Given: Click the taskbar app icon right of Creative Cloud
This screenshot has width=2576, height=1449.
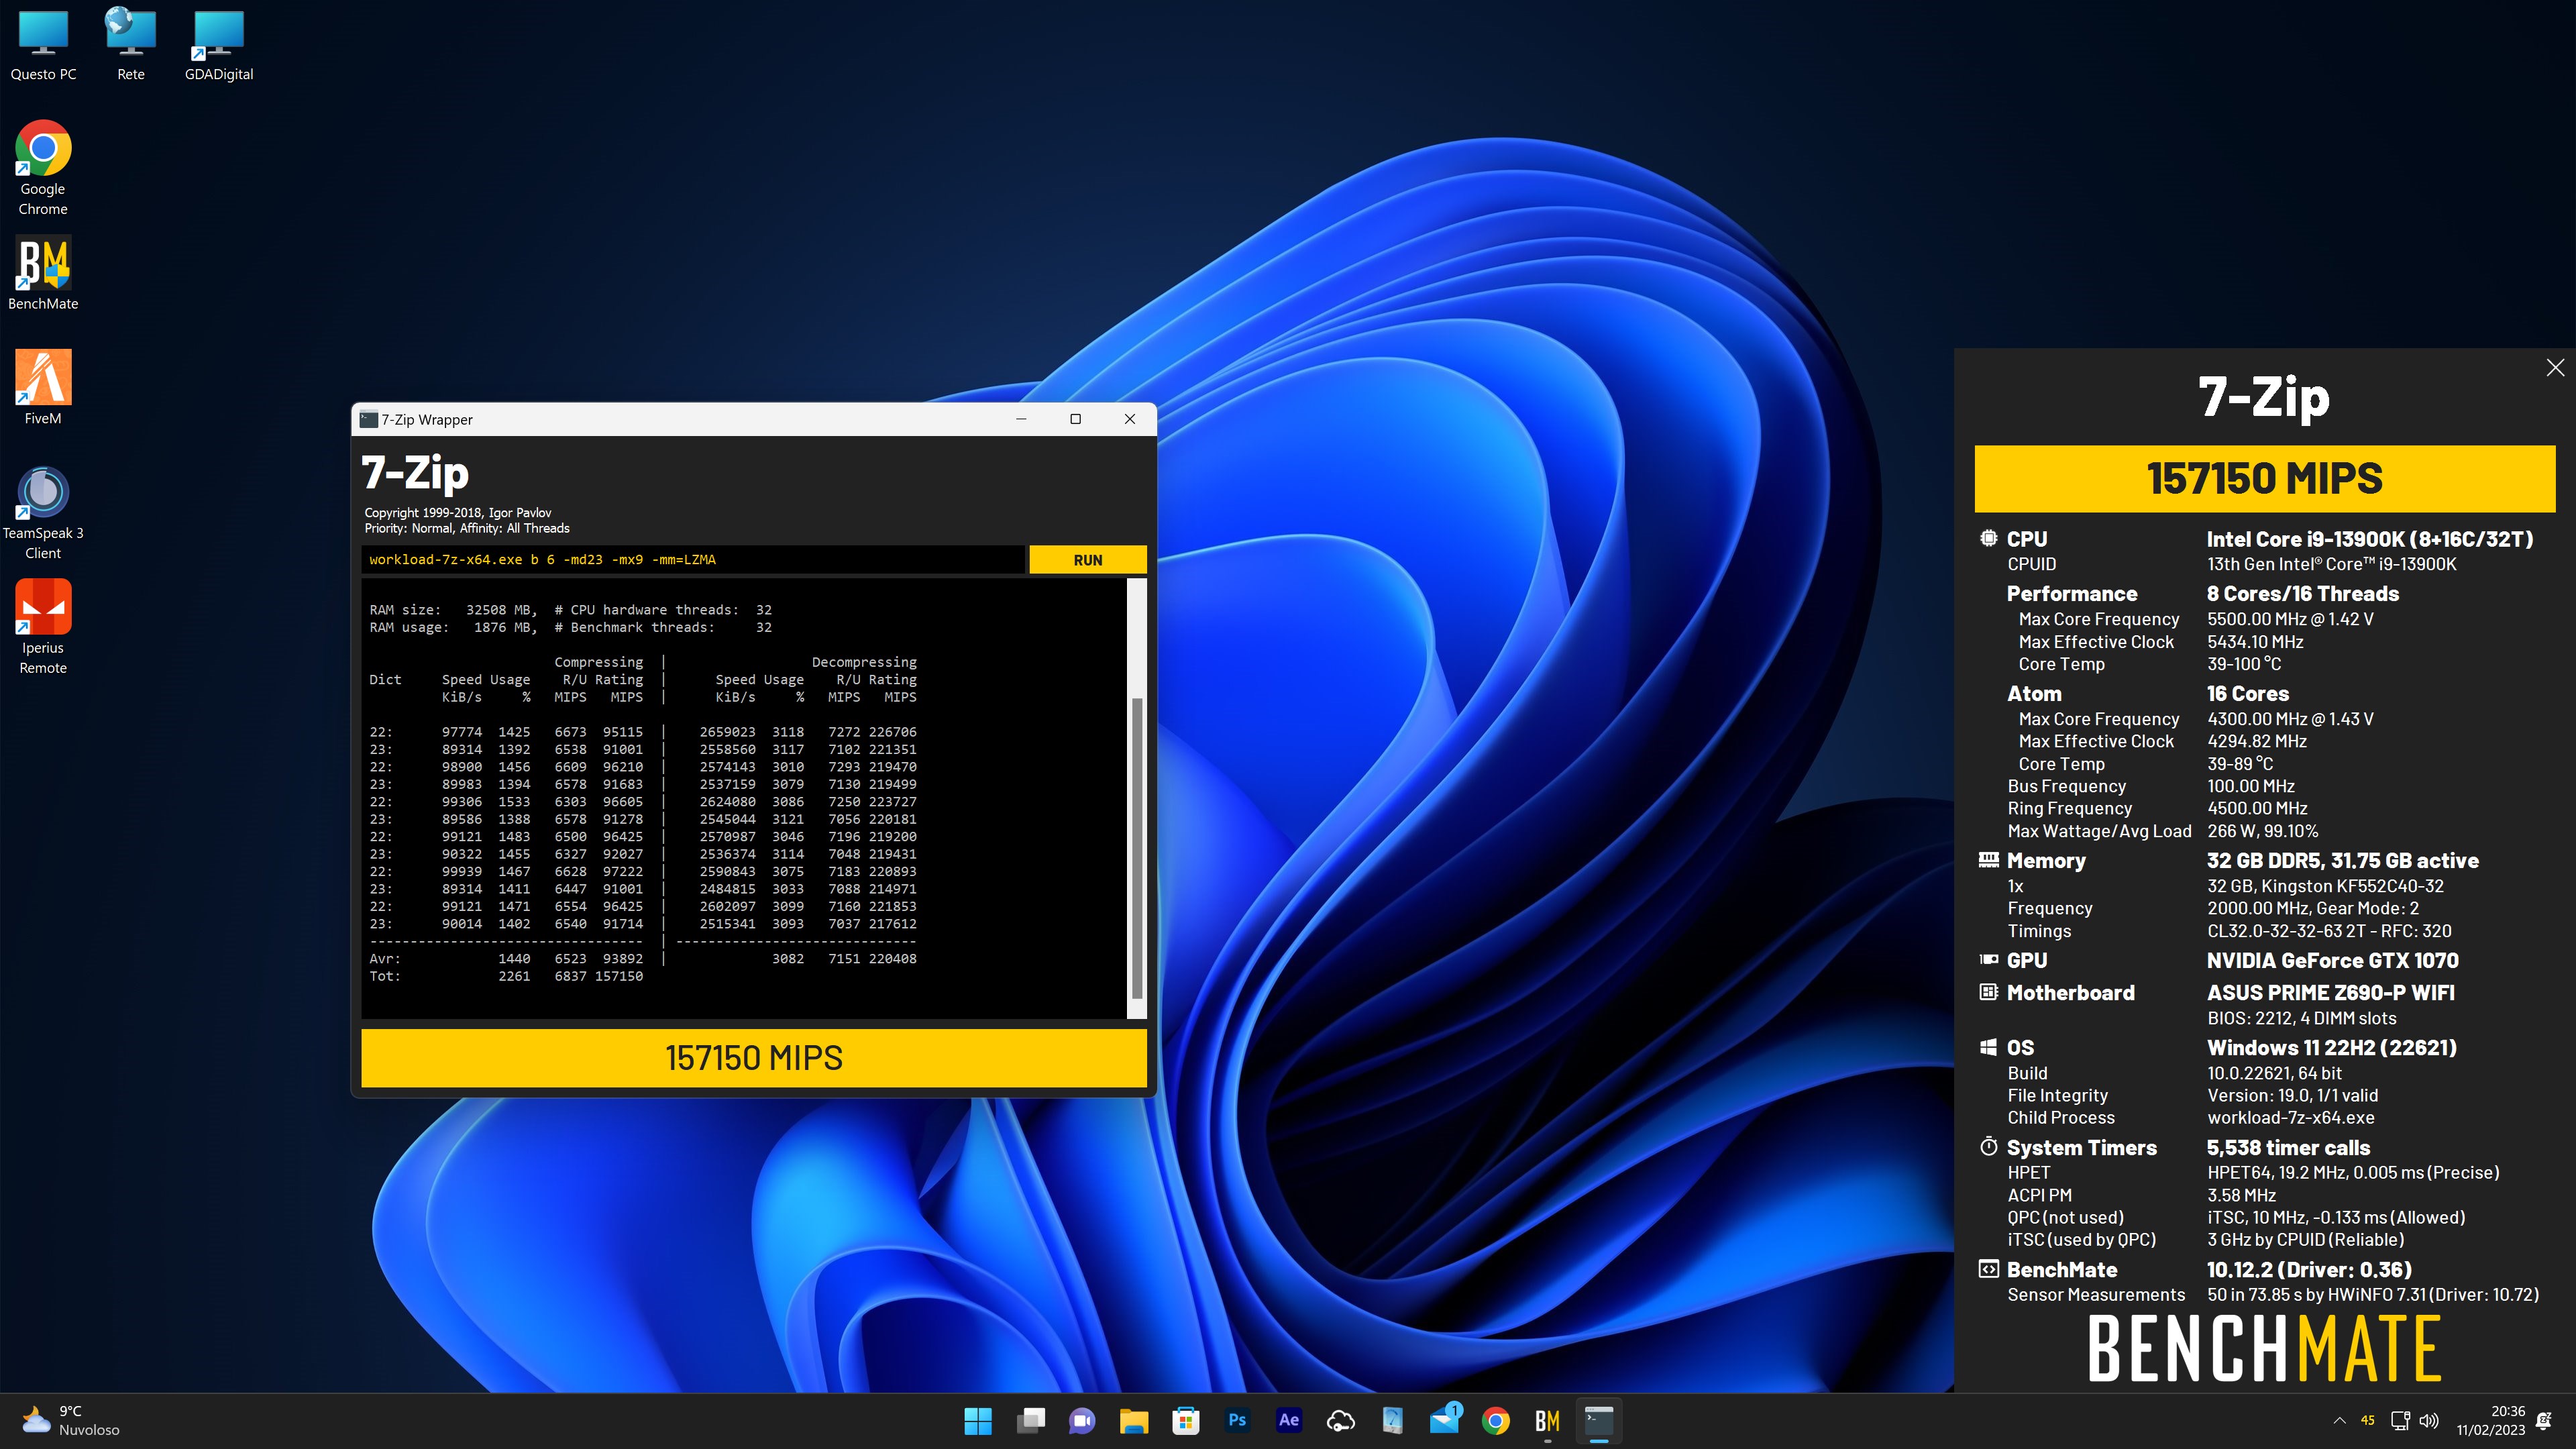Looking at the screenshot, I should coord(1392,1420).
